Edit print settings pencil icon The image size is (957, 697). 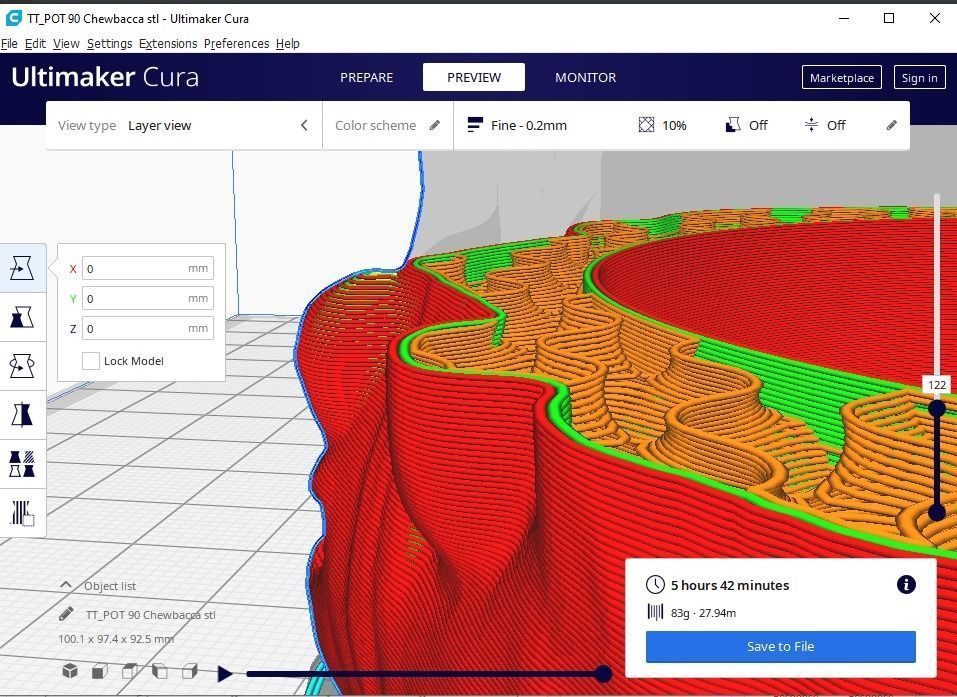coord(892,125)
